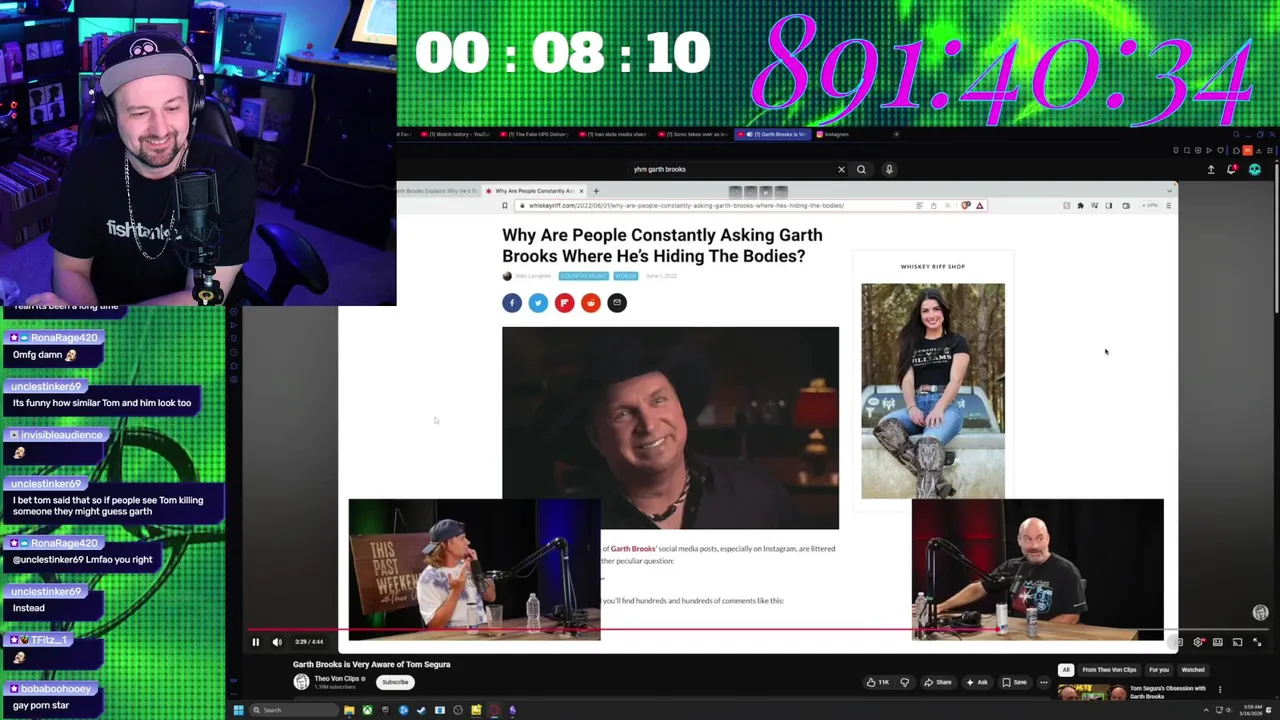Image resolution: width=1280 pixels, height=720 pixels.
Task: Open Brave hamburger menu
Action: tap(1168, 206)
